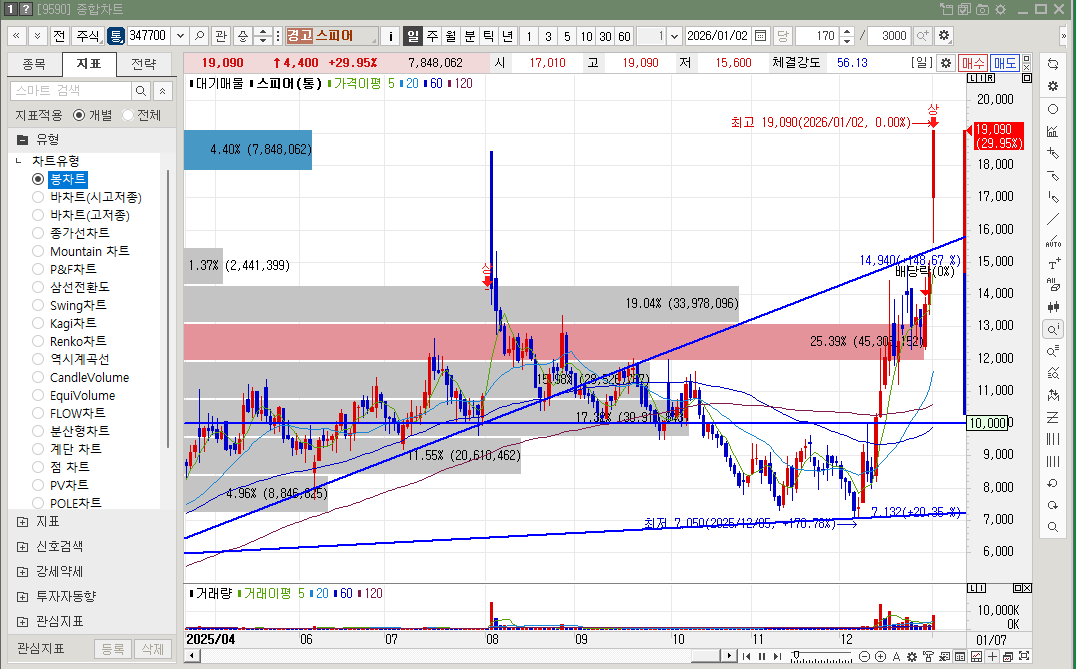The width and height of the screenshot is (1076, 669).
Task: Expand the 강세약세 tree section
Action: [x=23, y=572]
